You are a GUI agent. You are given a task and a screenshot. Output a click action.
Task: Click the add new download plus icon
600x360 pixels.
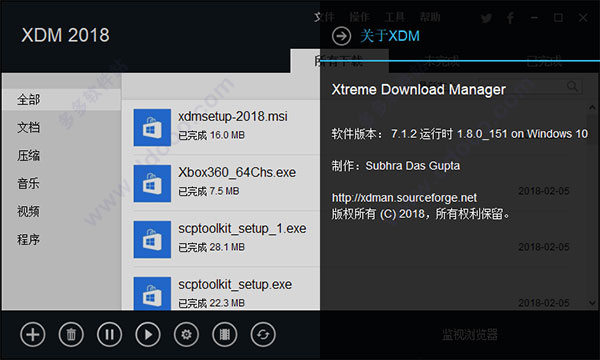pos(33,335)
